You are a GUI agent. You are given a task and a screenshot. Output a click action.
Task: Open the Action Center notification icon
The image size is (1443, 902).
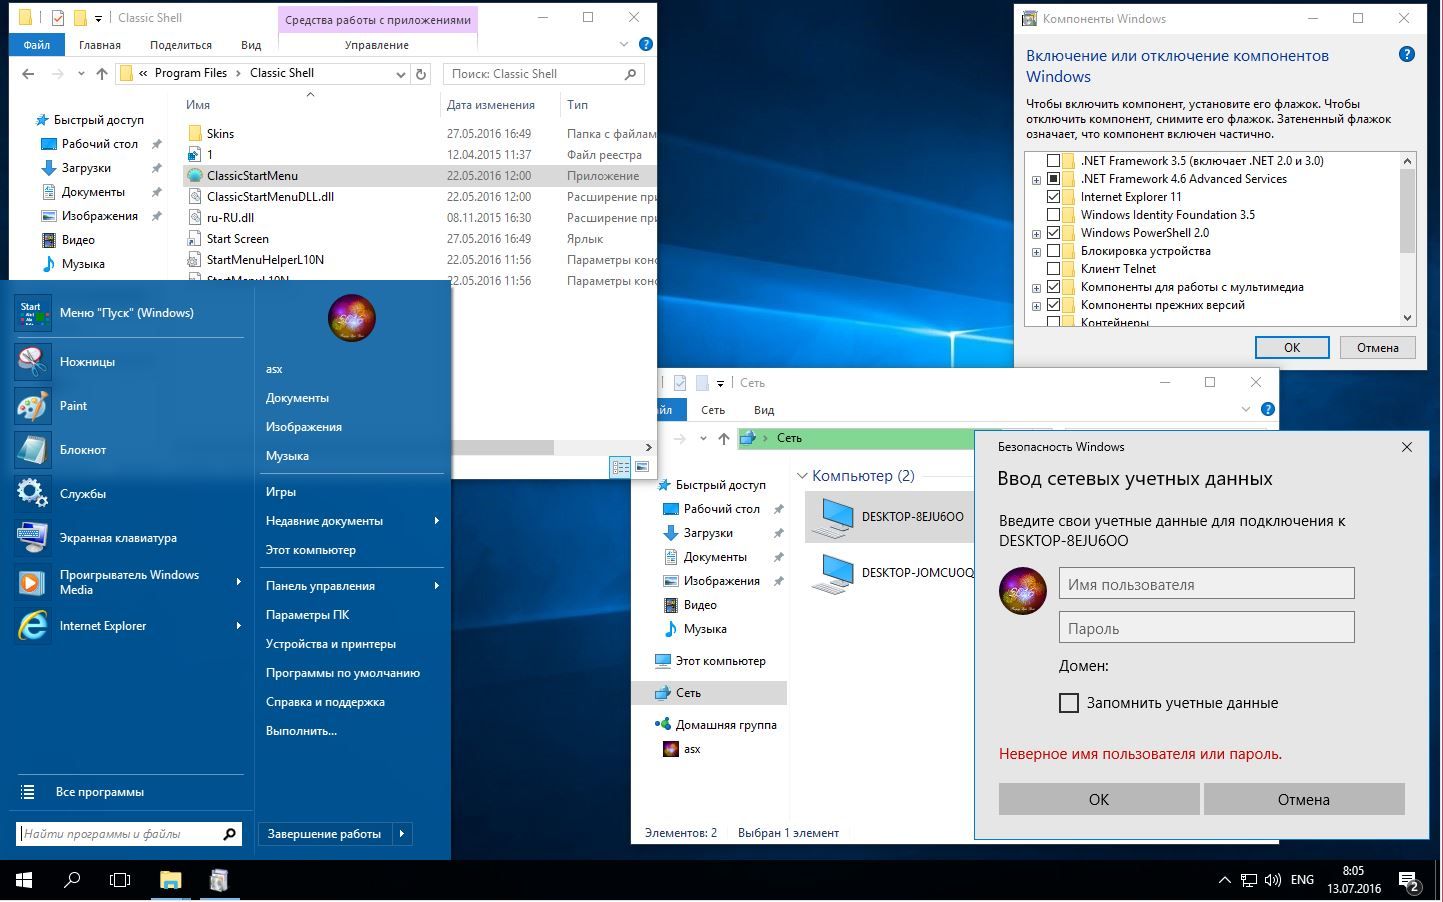point(1409,881)
